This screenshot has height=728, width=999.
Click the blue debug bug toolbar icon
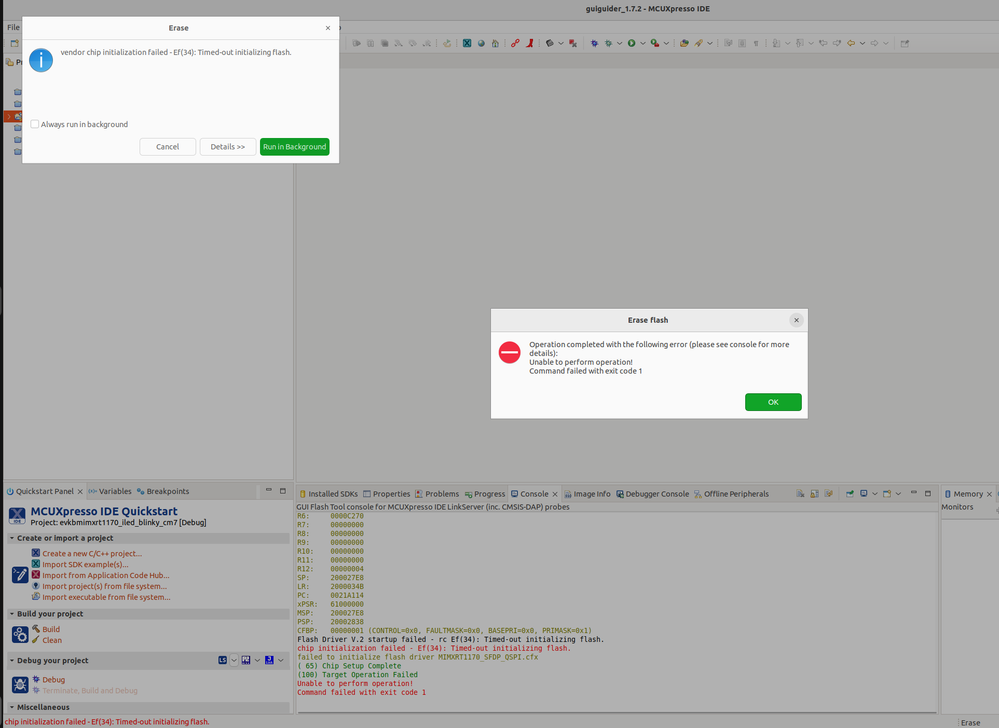coord(594,43)
